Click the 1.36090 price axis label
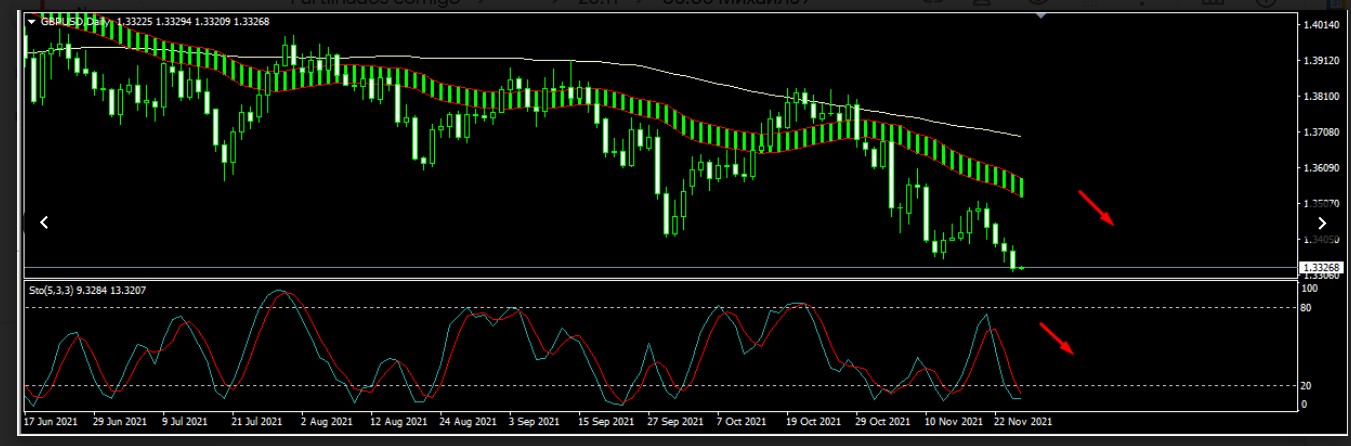 pos(1321,168)
